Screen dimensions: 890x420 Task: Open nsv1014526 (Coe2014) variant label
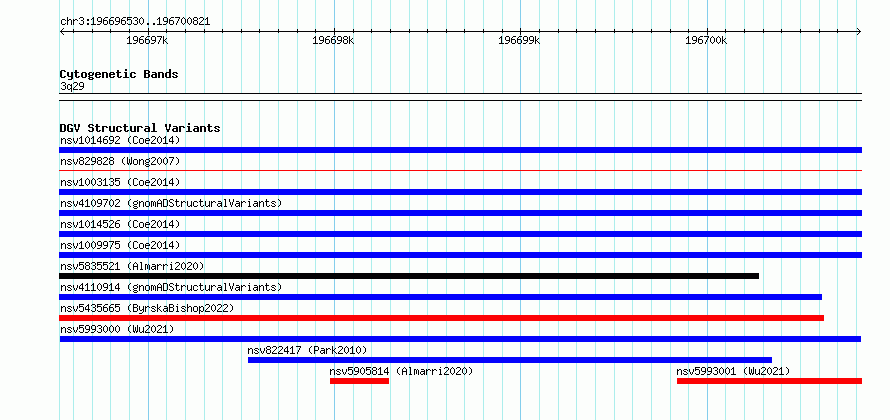[120, 224]
